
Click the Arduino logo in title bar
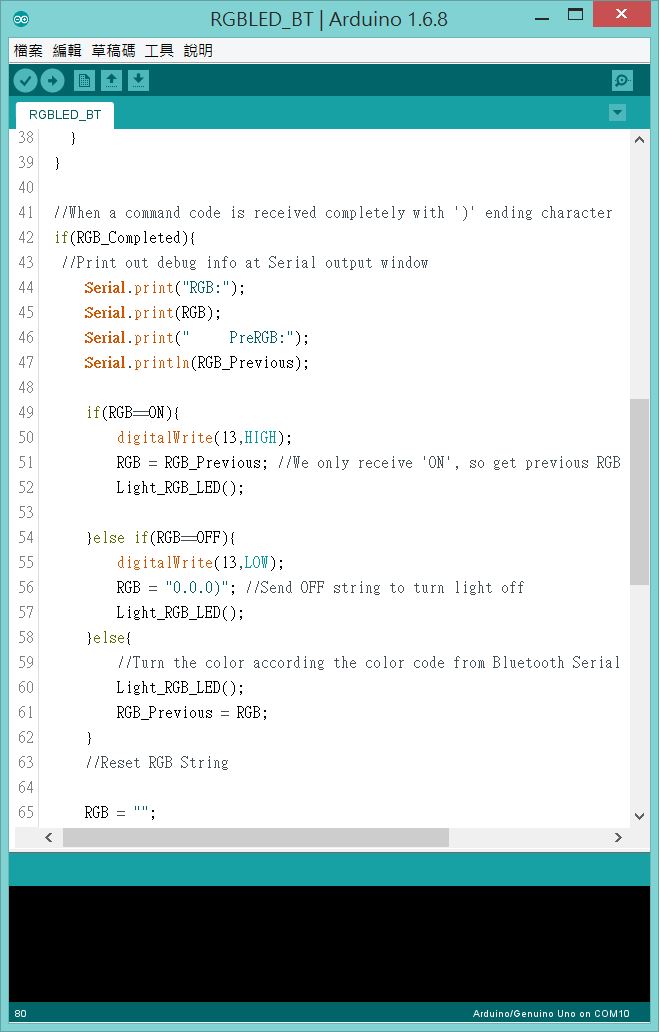point(22,19)
